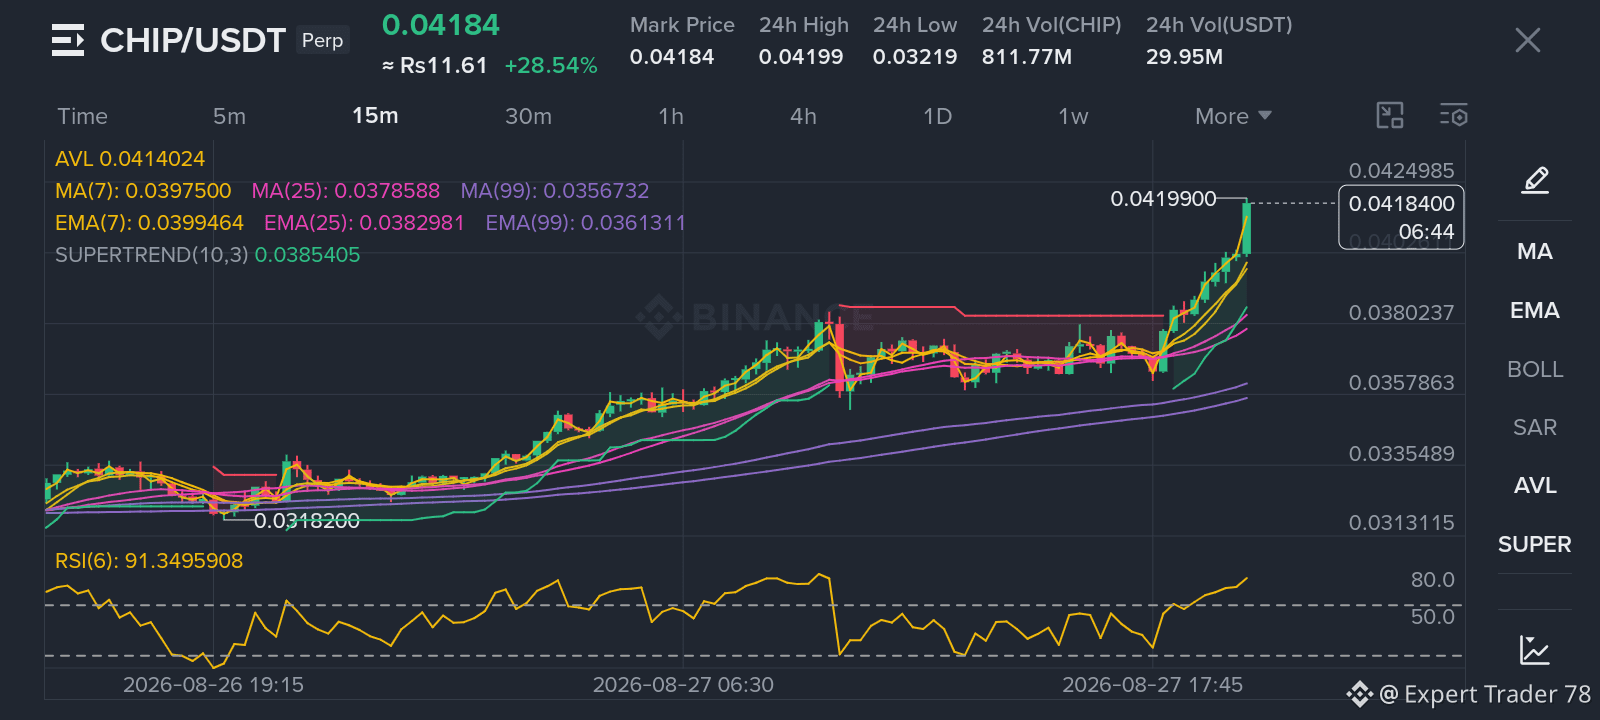Select the 1h timeframe

pos(671,116)
